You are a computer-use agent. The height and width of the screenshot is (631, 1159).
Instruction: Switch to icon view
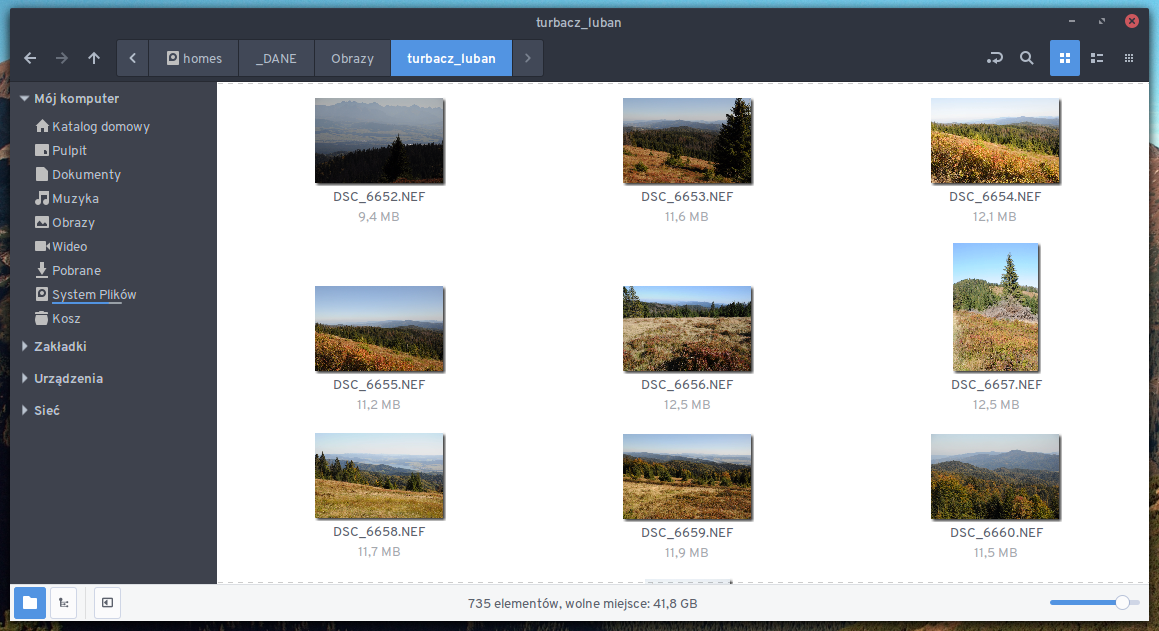click(x=1065, y=58)
